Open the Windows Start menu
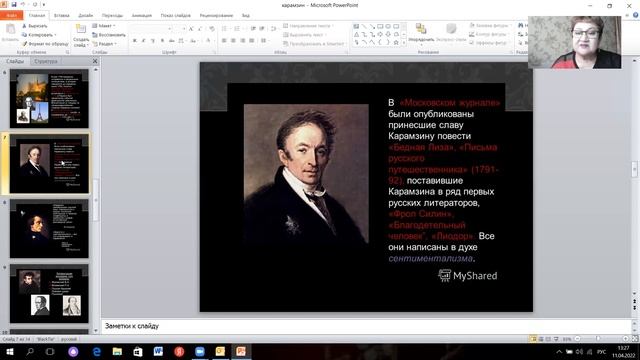The image size is (640, 360). (10, 351)
